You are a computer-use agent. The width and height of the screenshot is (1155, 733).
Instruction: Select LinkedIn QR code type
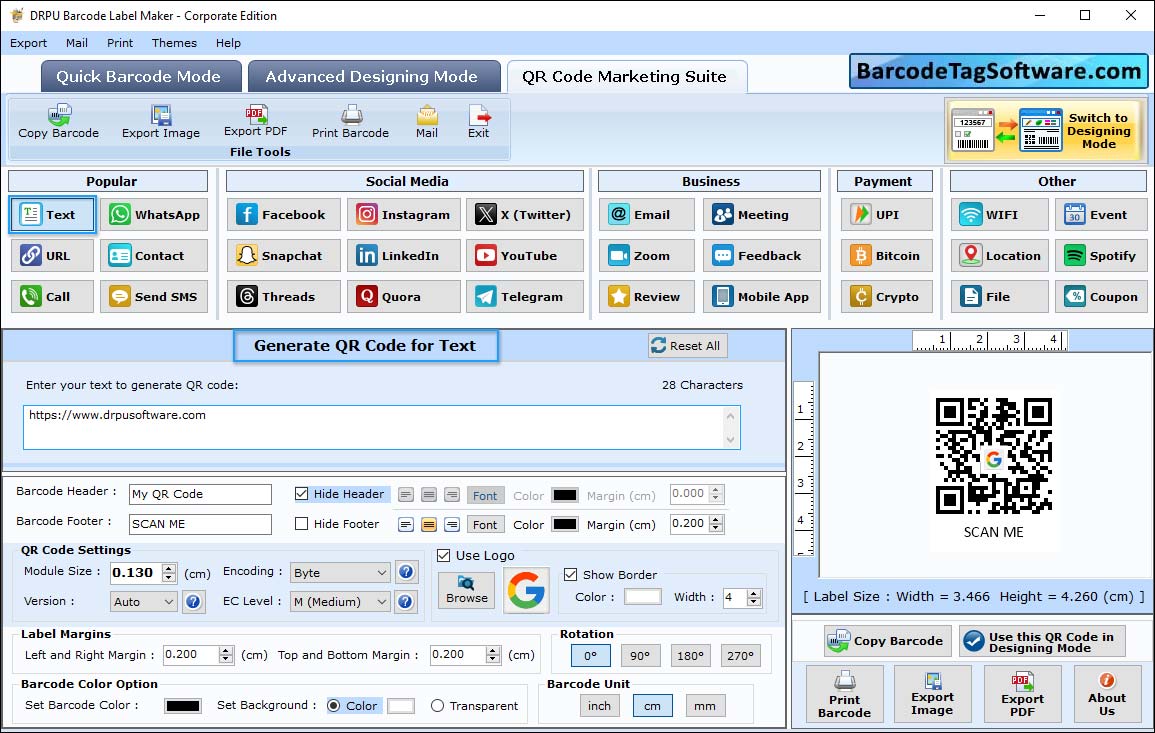click(x=404, y=256)
